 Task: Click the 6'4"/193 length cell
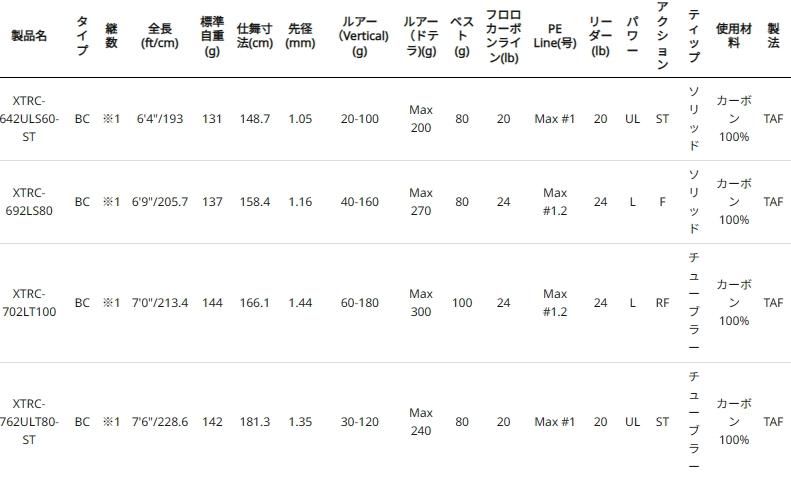click(160, 119)
